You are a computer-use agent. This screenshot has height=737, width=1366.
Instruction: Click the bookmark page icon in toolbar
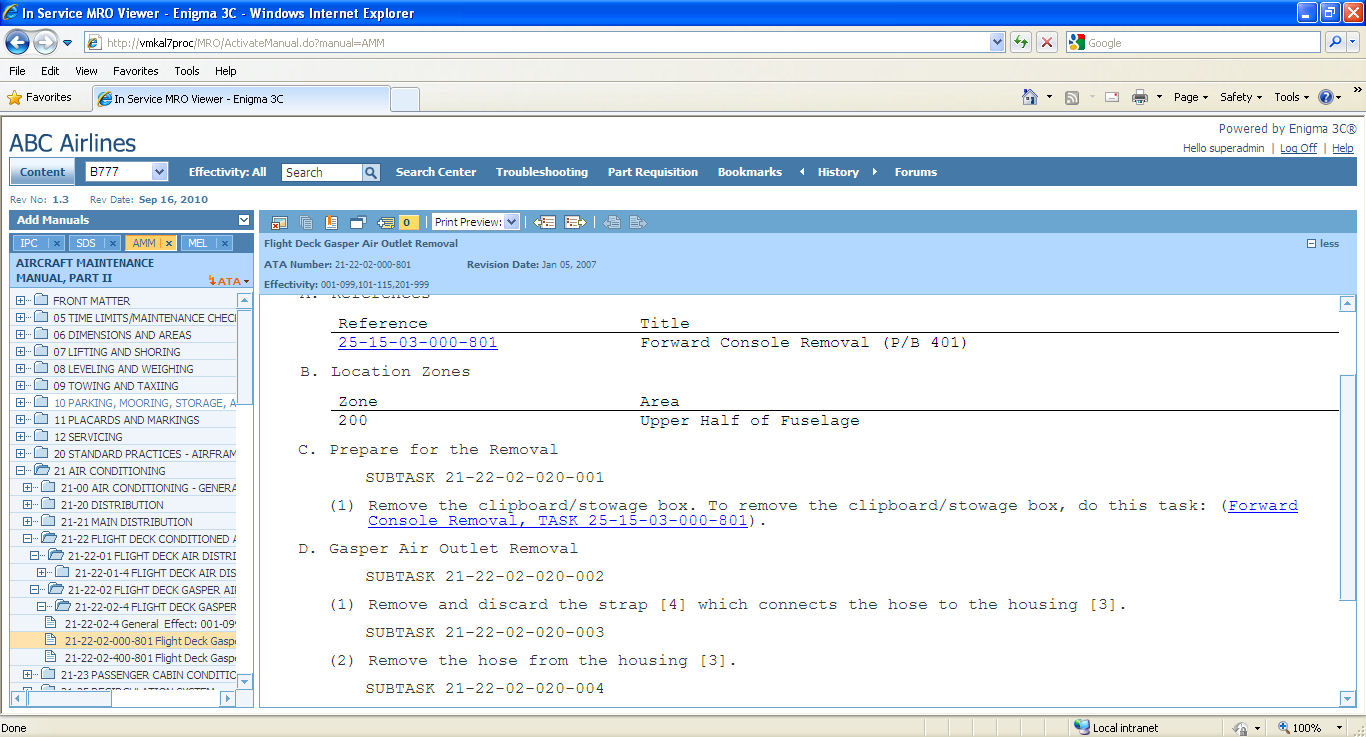(332, 222)
